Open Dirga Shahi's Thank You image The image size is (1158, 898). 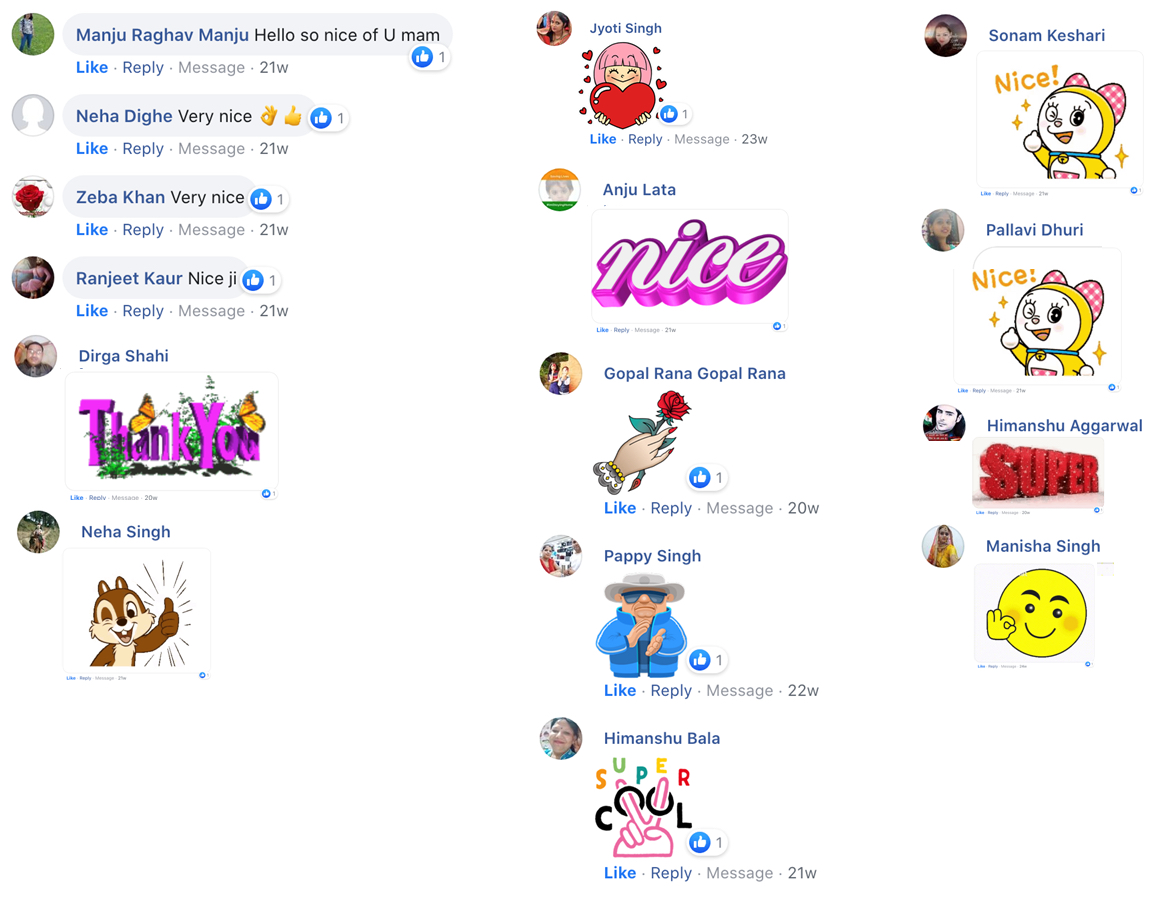(172, 431)
